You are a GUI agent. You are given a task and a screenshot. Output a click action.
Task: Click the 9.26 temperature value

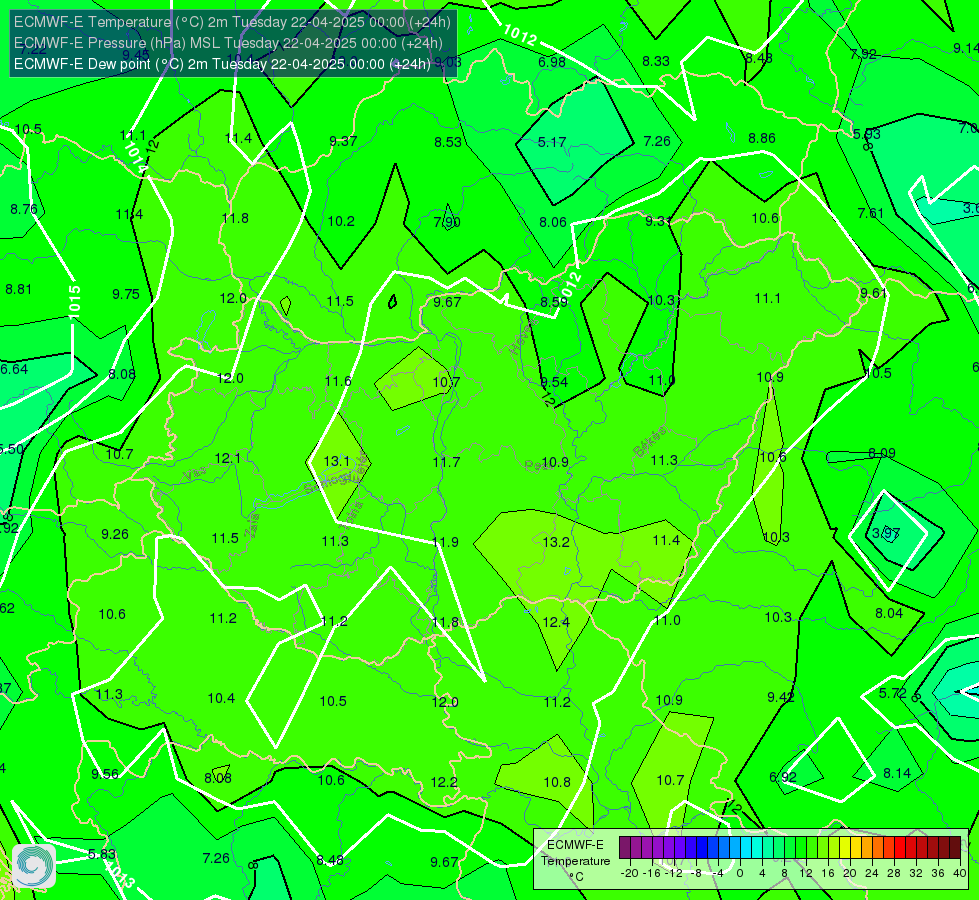click(115, 535)
